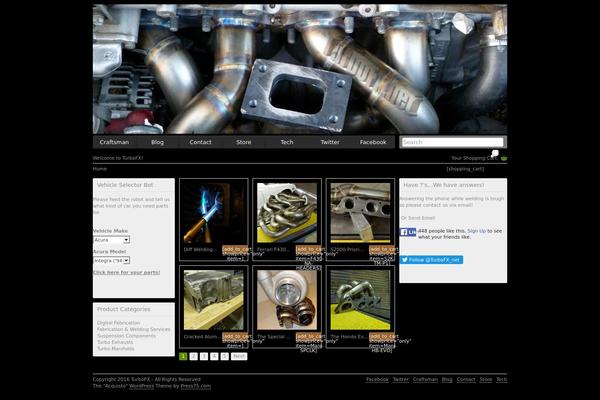Viewport: 600px width, 400px height.
Task: Open the Facebook navigation menu item
Action: (373, 142)
